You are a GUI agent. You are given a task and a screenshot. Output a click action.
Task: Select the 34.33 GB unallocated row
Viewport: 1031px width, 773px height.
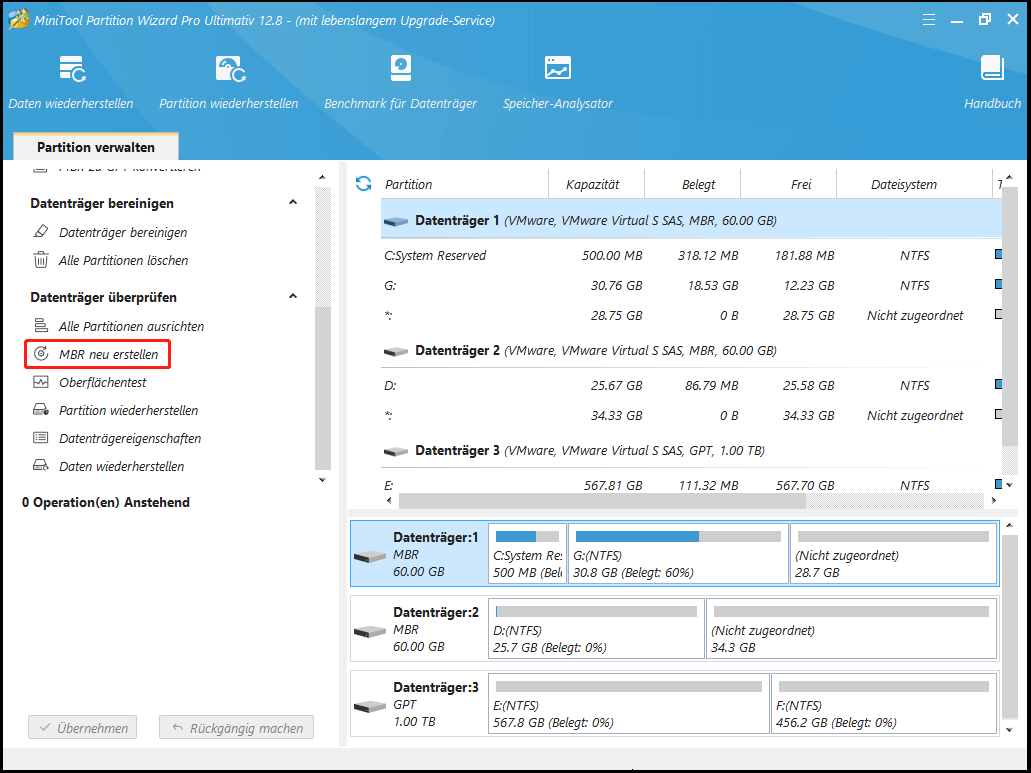pos(692,415)
